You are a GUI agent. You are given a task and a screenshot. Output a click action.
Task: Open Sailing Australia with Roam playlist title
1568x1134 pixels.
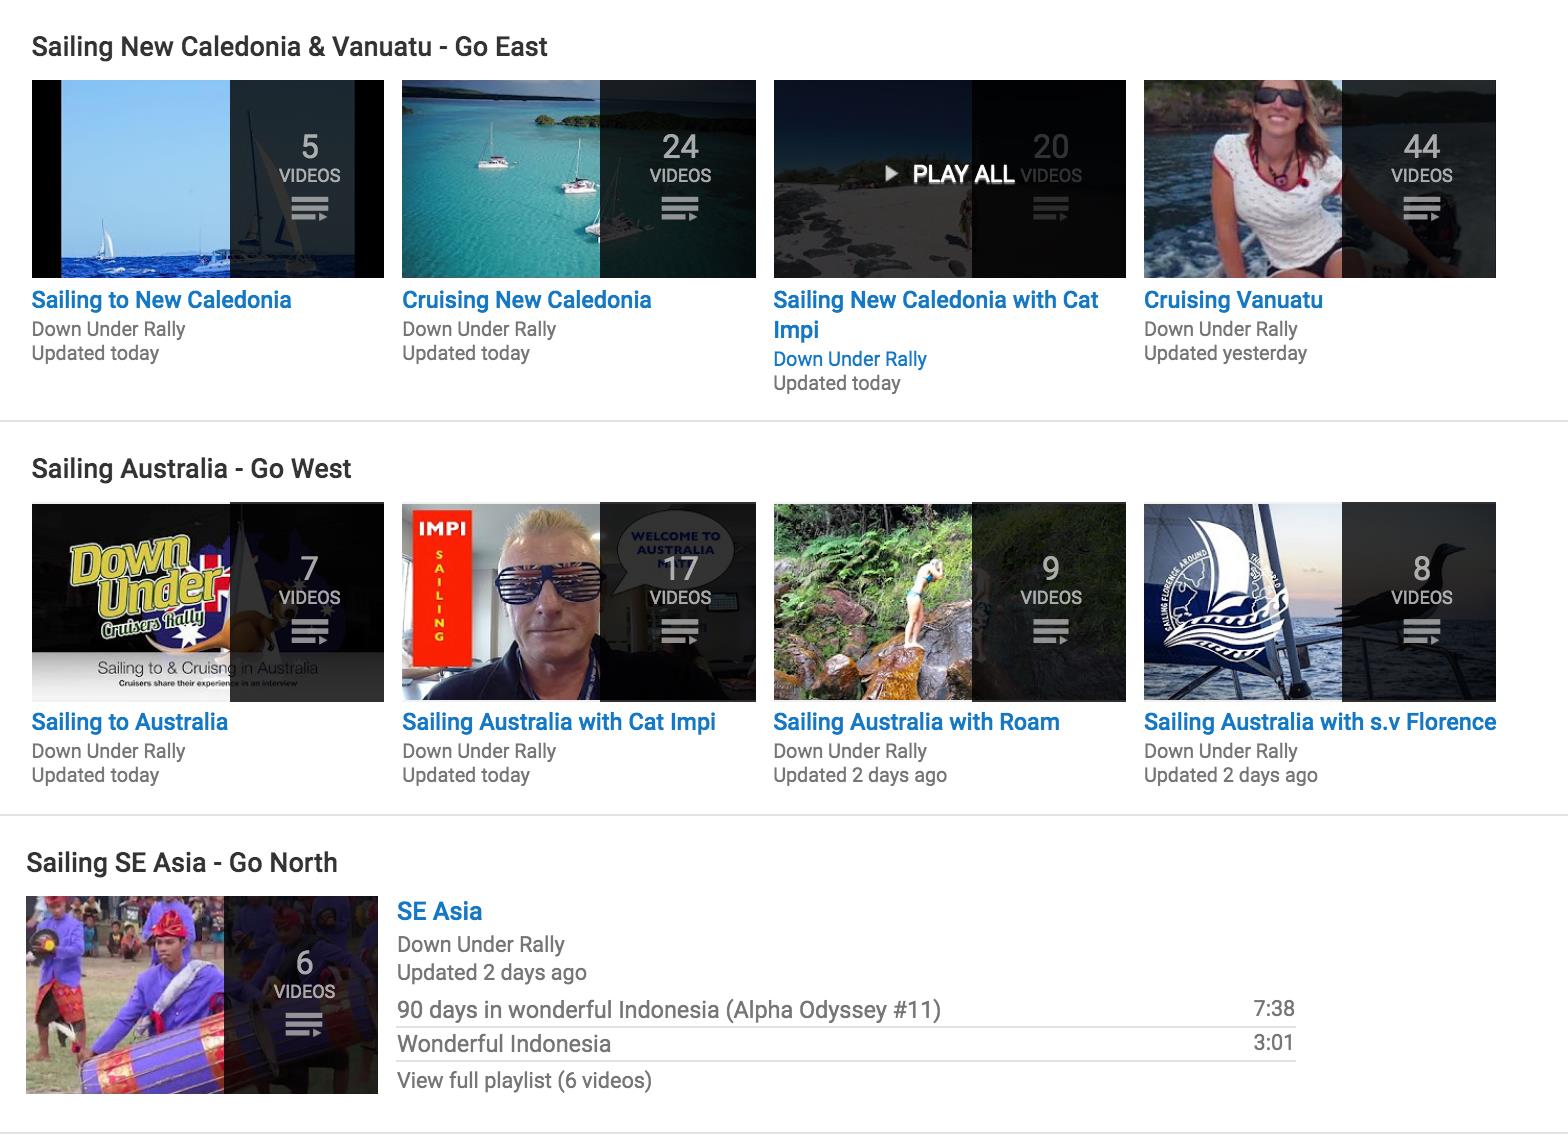click(x=916, y=722)
